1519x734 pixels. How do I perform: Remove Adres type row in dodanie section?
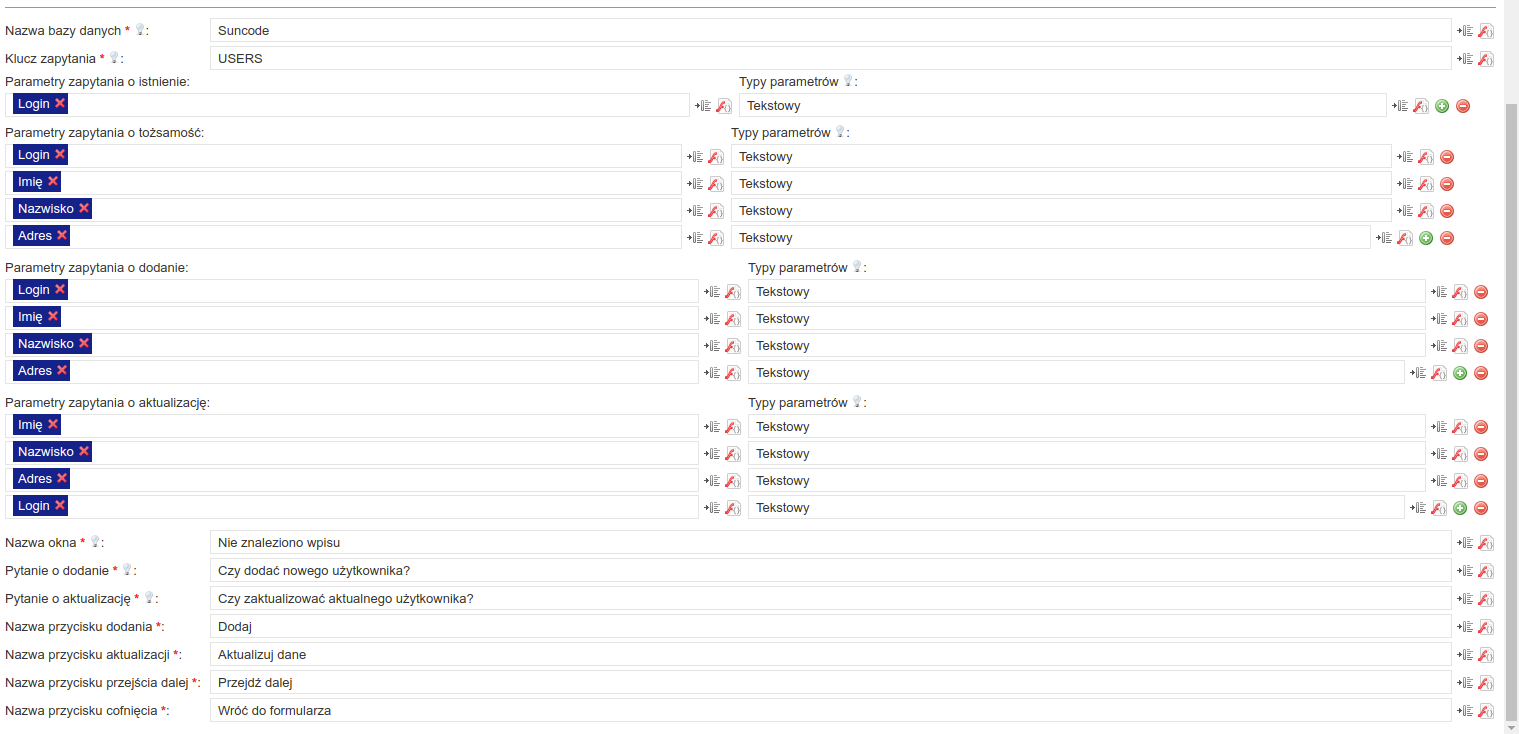click(1481, 373)
